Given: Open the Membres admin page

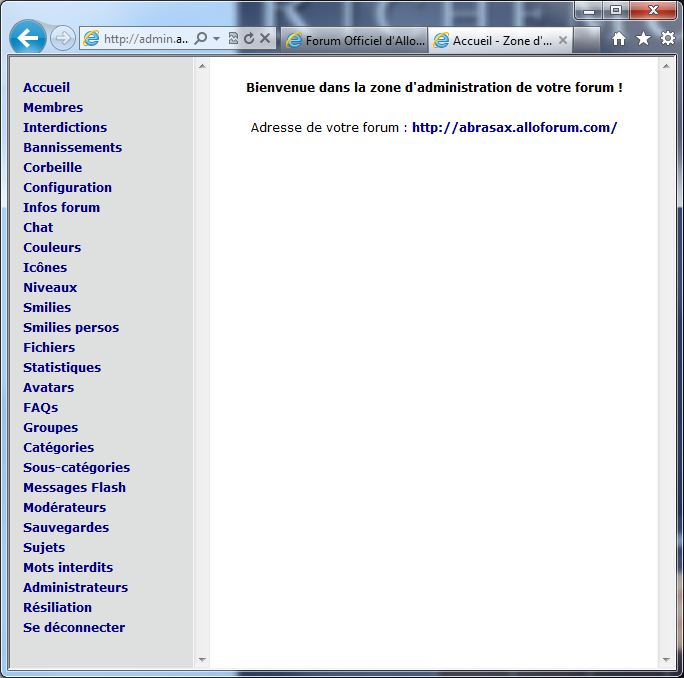Looking at the screenshot, I should coord(53,107).
